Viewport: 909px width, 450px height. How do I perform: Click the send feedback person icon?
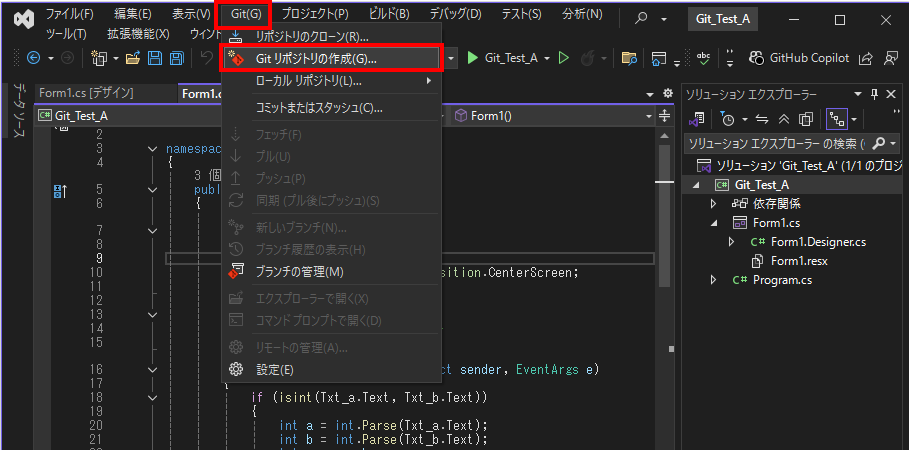[890, 58]
